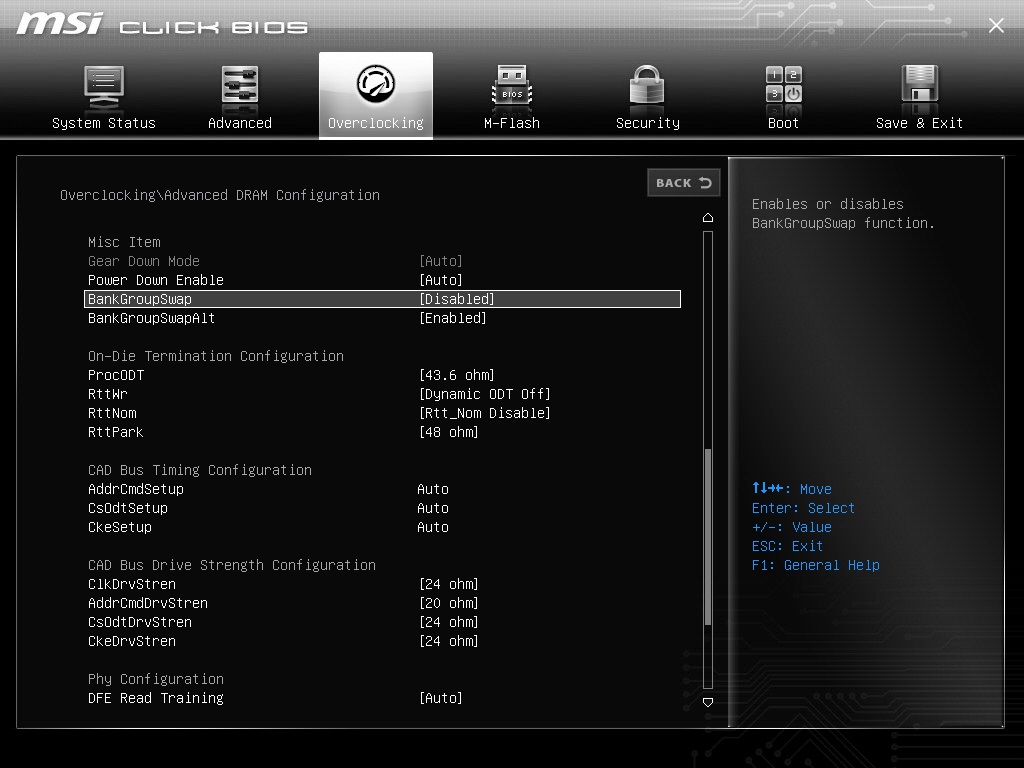Switch to the Advanced tab label

240,123
